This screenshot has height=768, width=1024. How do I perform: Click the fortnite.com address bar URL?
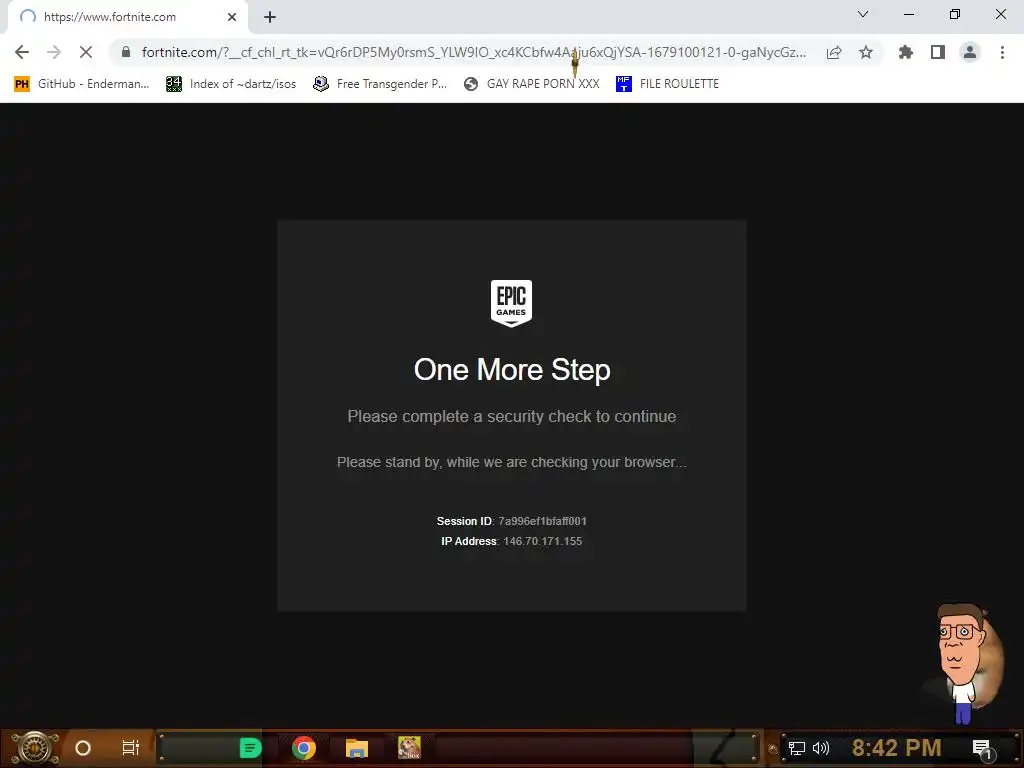point(473,52)
